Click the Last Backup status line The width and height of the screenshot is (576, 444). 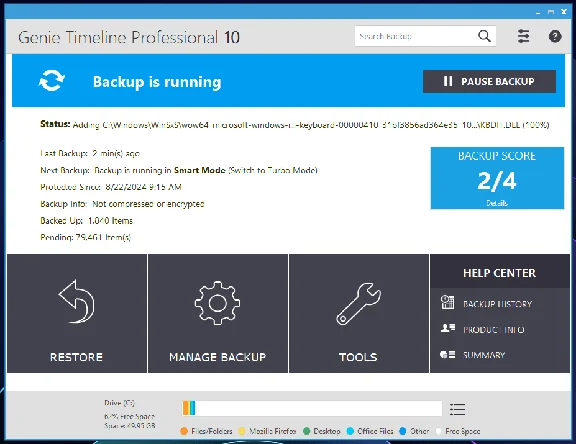(90, 153)
